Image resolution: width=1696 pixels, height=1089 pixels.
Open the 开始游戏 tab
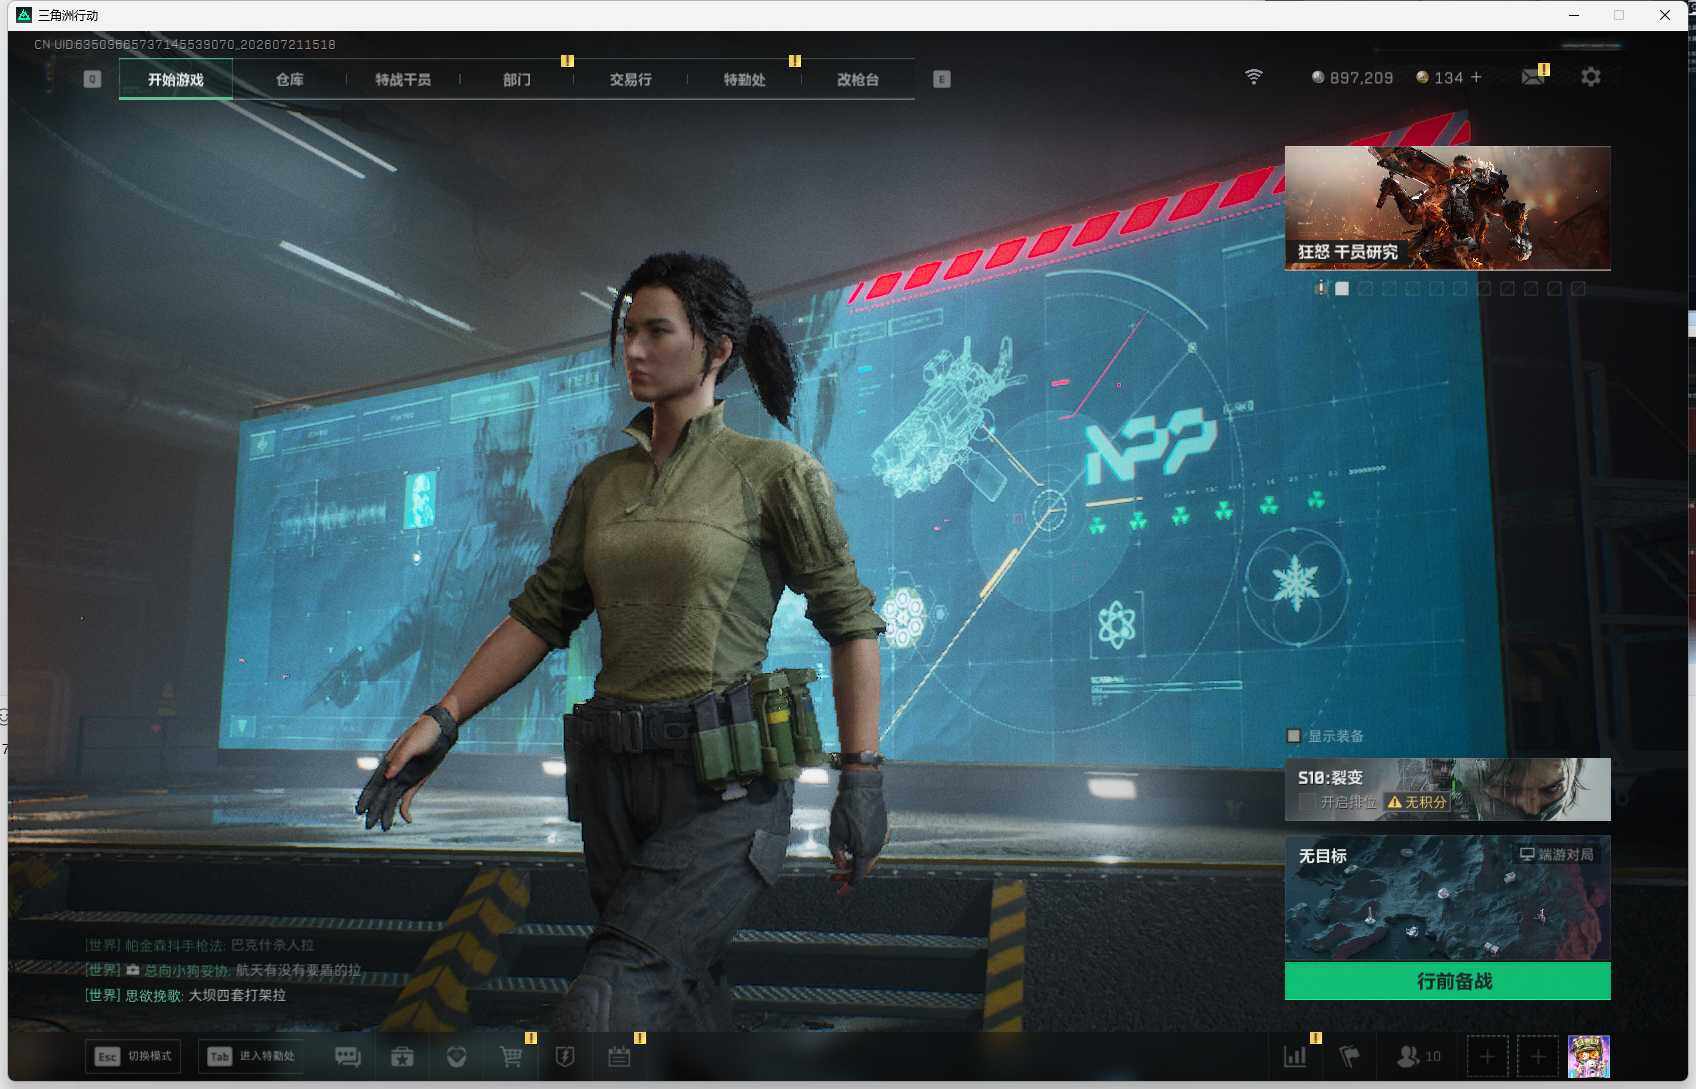tap(176, 79)
